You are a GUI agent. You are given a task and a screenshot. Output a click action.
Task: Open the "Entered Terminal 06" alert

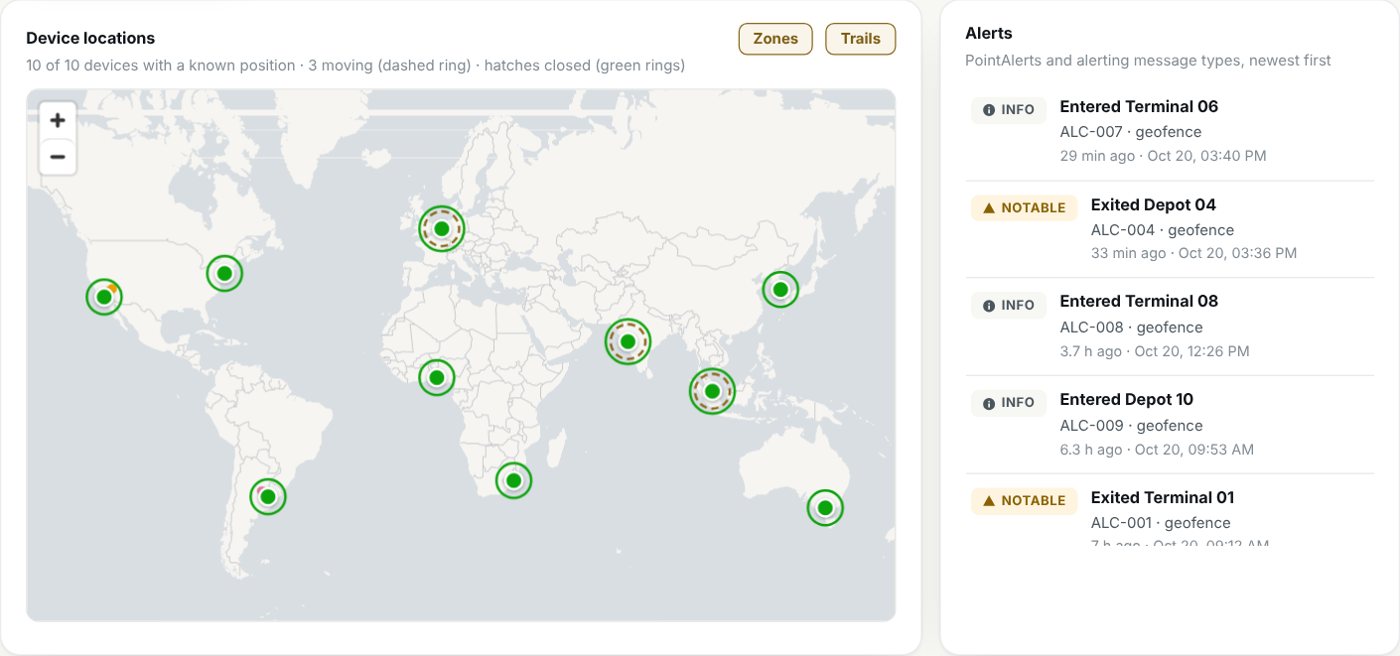tap(1170, 132)
